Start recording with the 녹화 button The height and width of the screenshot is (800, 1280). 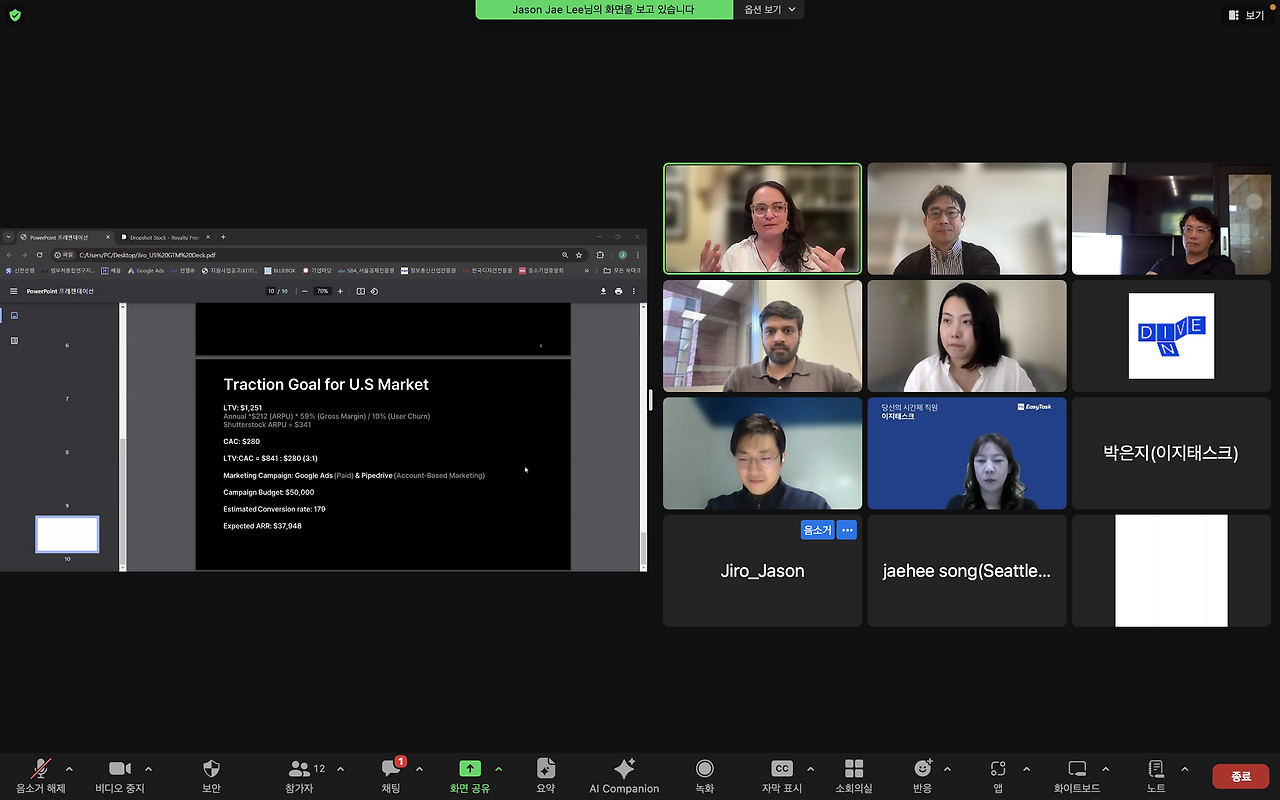[705, 775]
